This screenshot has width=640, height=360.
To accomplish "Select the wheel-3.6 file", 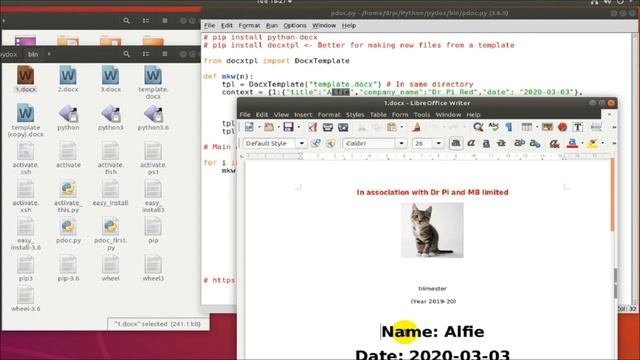I will [25, 299].
